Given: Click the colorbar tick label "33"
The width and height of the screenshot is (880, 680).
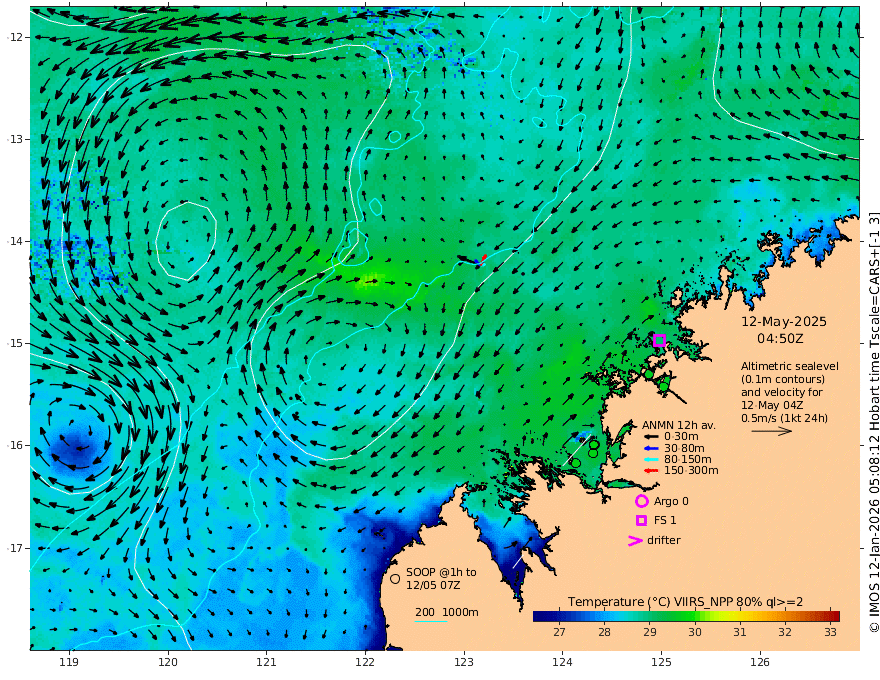Looking at the screenshot, I should coord(831,632).
